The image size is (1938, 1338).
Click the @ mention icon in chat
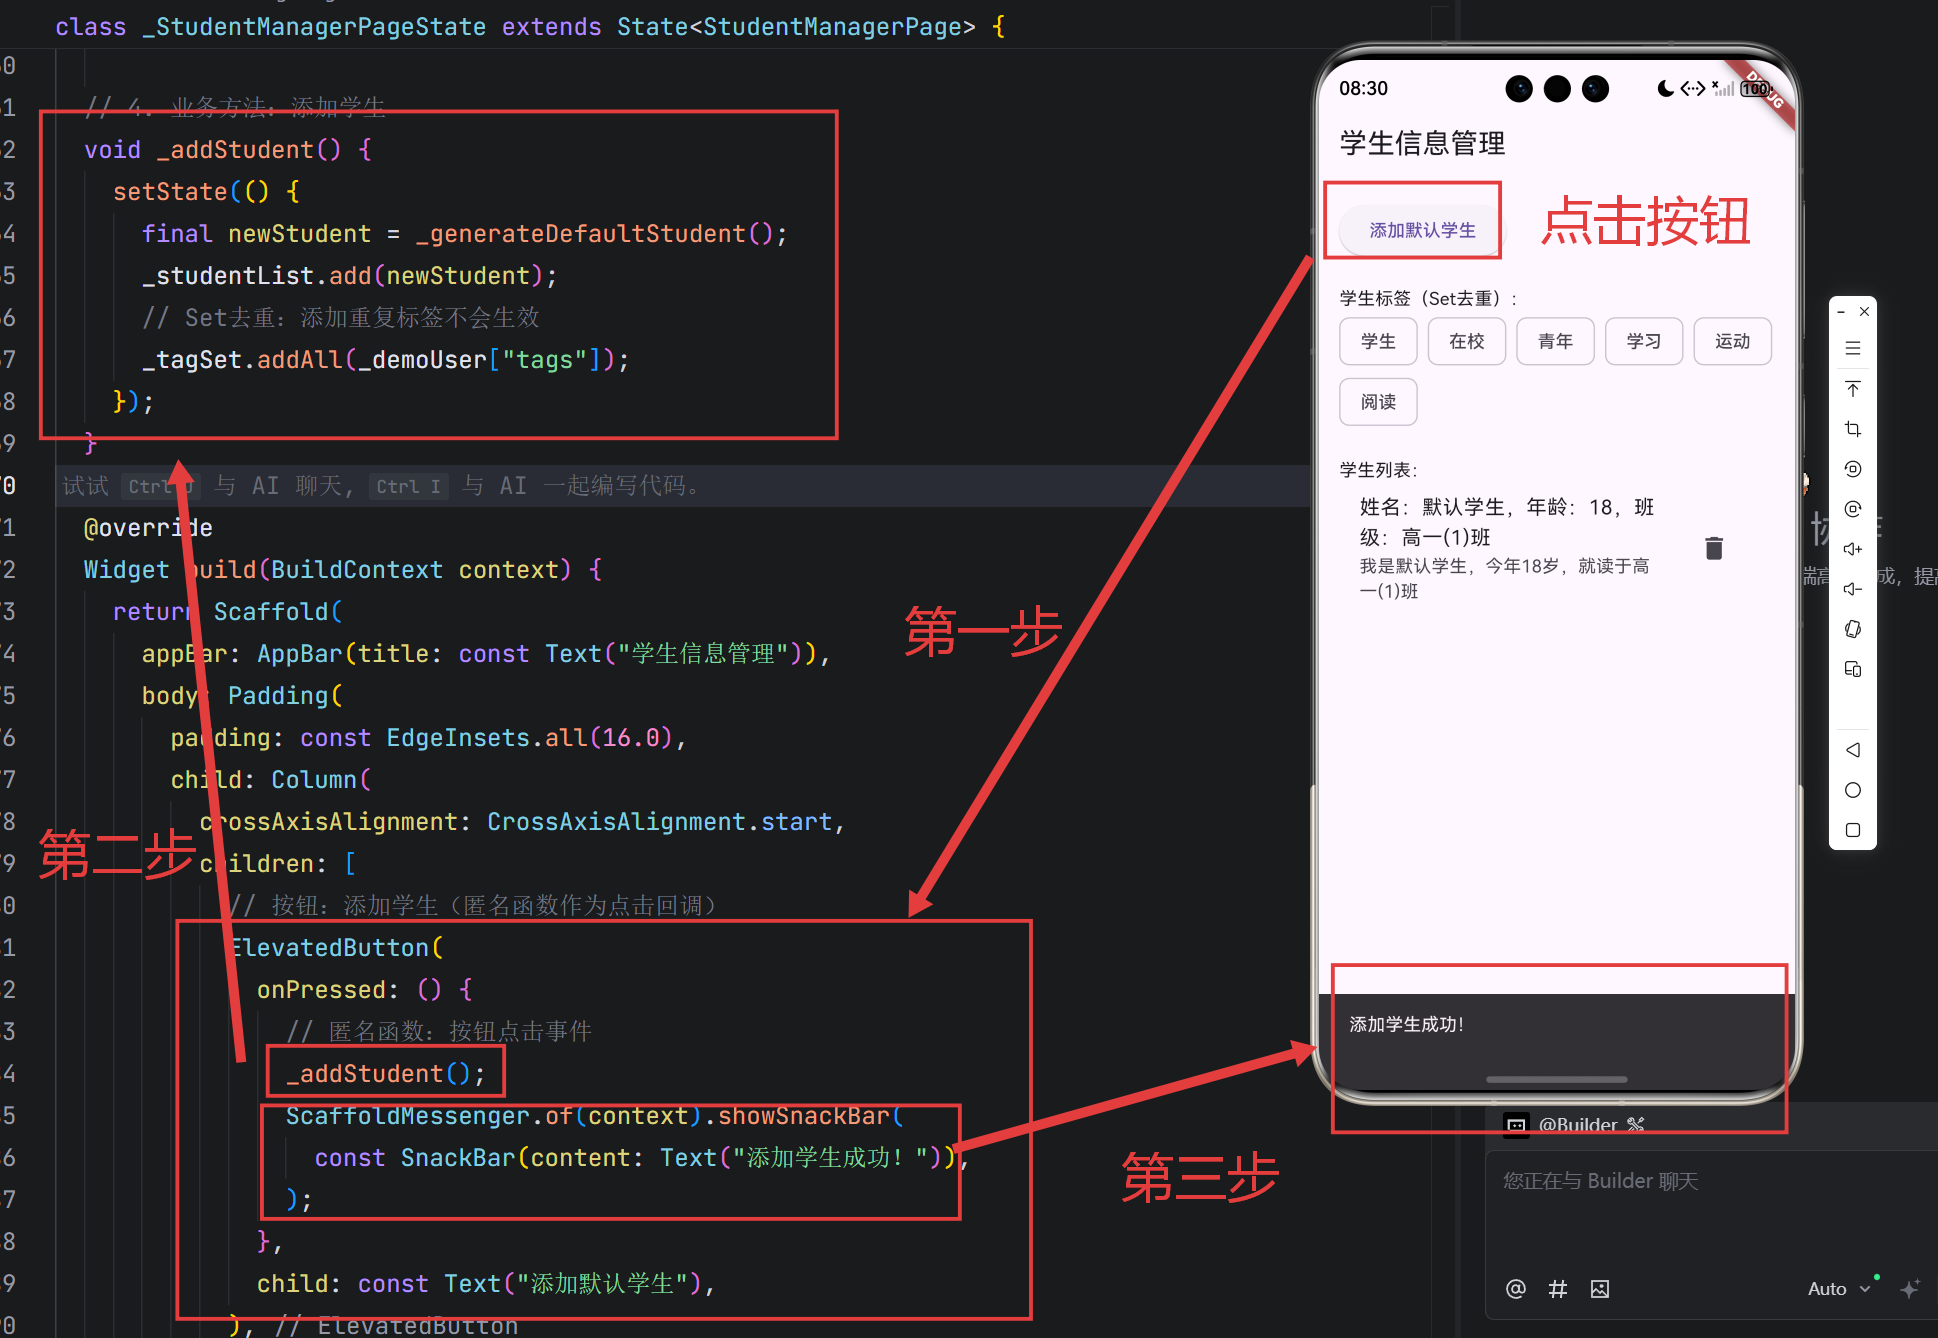(x=1515, y=1289)
